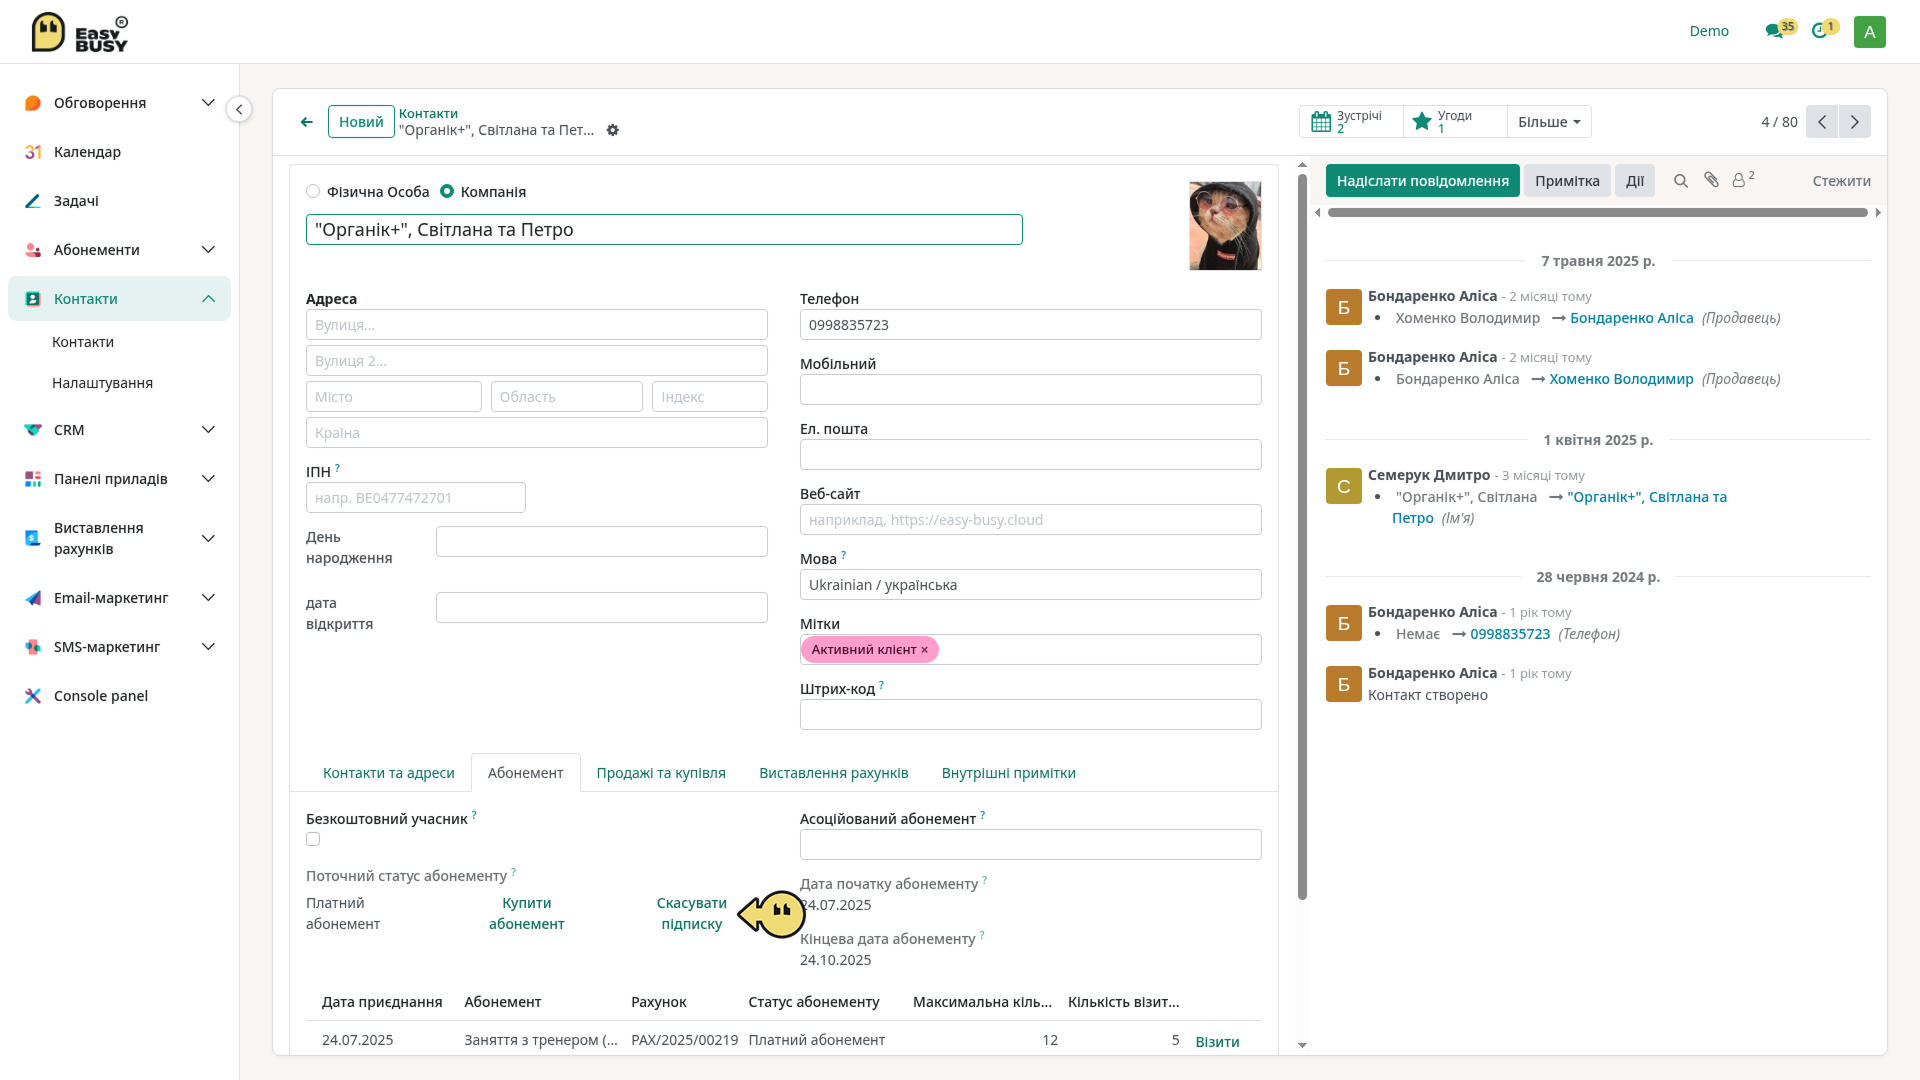Switch to the Абонемент tab
This screenshot has width=1920, height=1080.
(525, 773)
